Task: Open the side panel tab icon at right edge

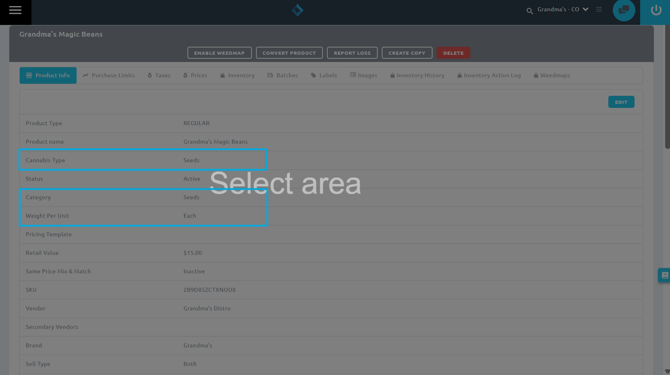Action: [664, 275]
